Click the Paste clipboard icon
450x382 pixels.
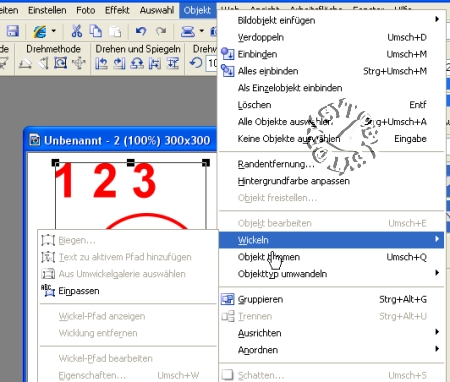click(x=115, y=31)
